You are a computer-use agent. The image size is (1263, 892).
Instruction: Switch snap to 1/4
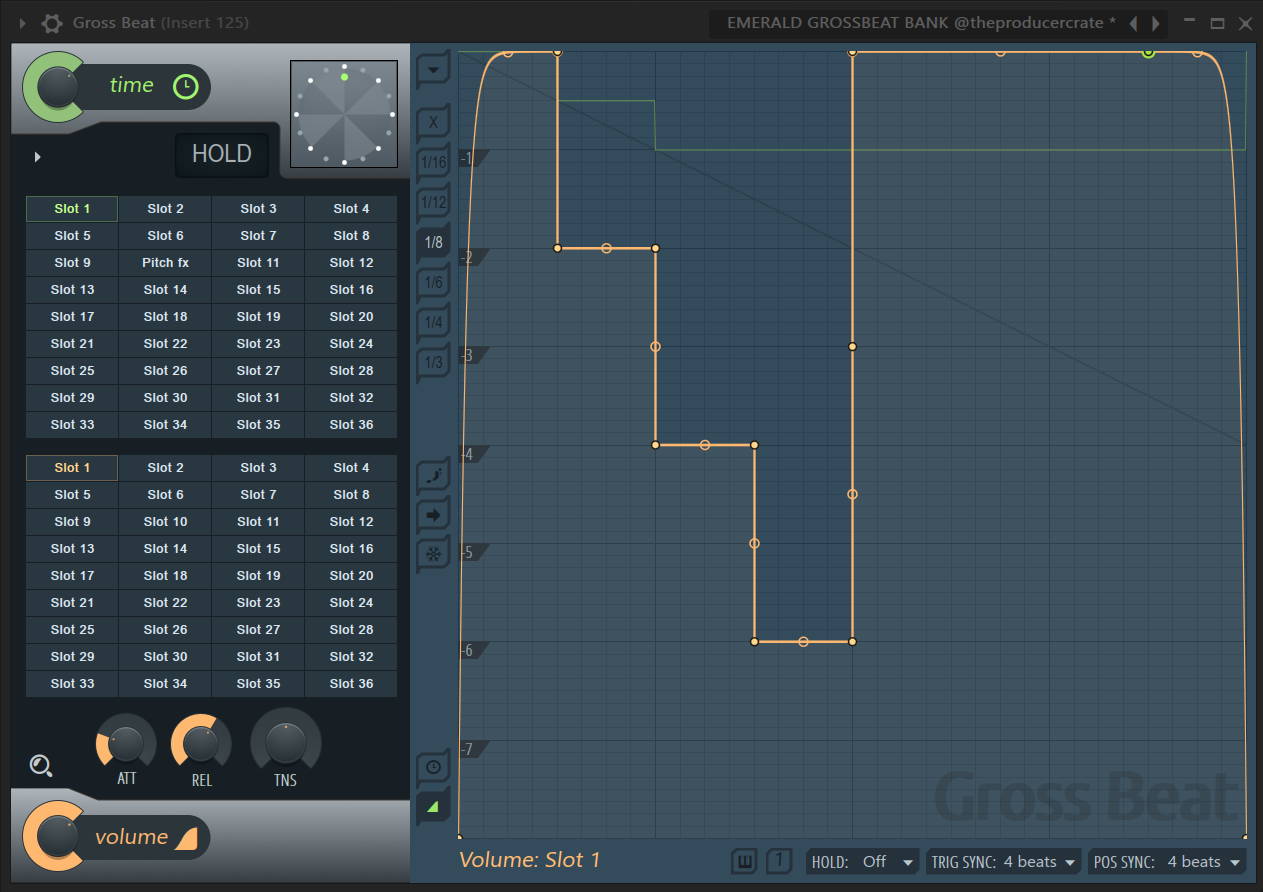click(x=433, y=322)
